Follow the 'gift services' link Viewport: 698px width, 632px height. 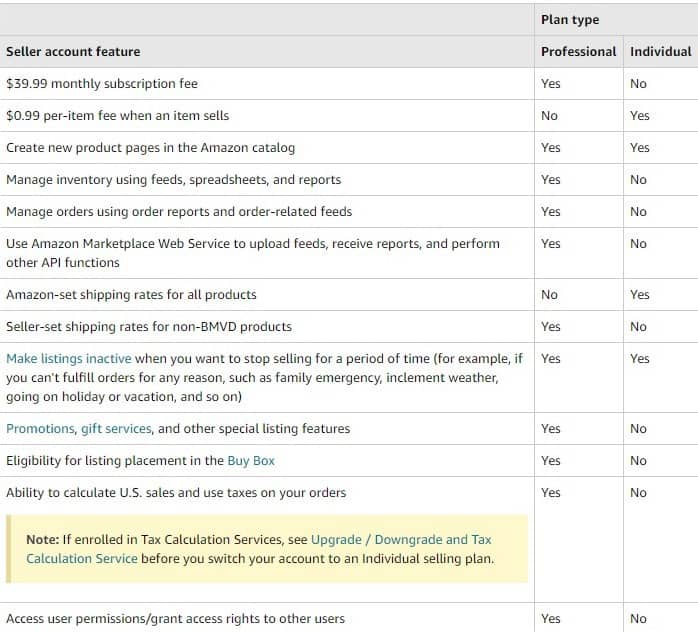(x=116, y=429)
